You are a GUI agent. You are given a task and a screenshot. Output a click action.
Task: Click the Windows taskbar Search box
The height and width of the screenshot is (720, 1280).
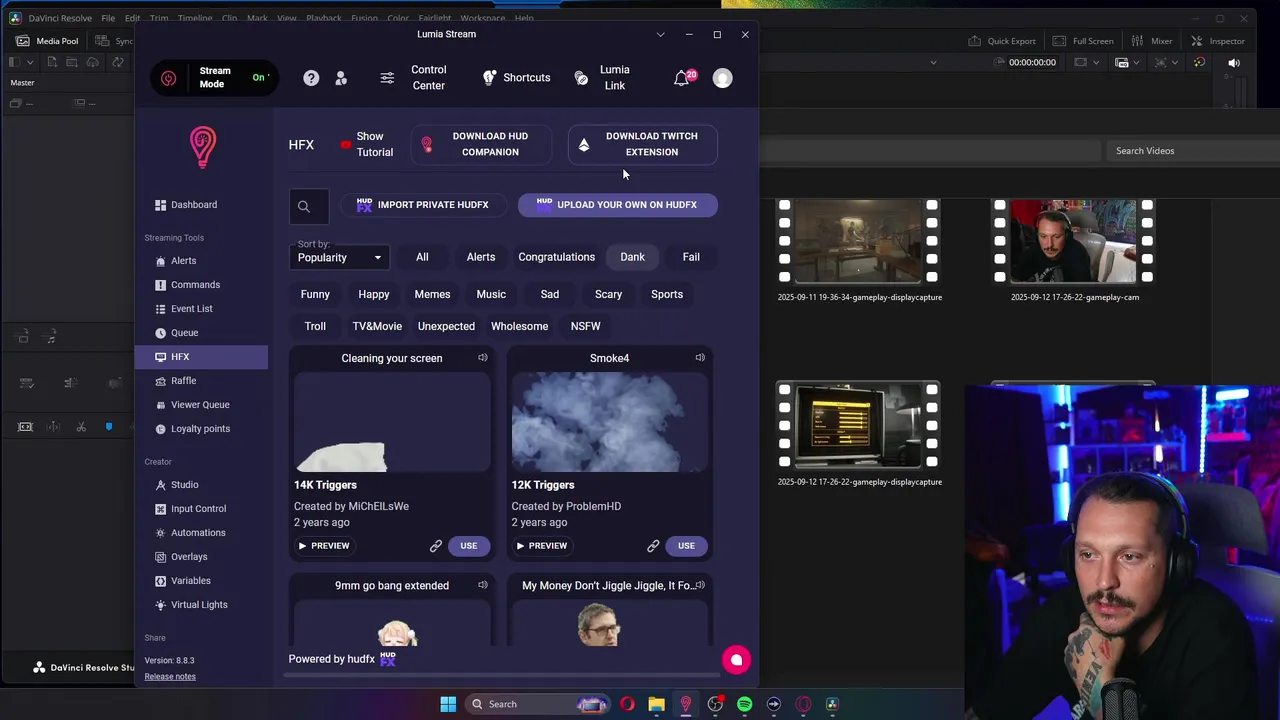(x=537, y=704)
